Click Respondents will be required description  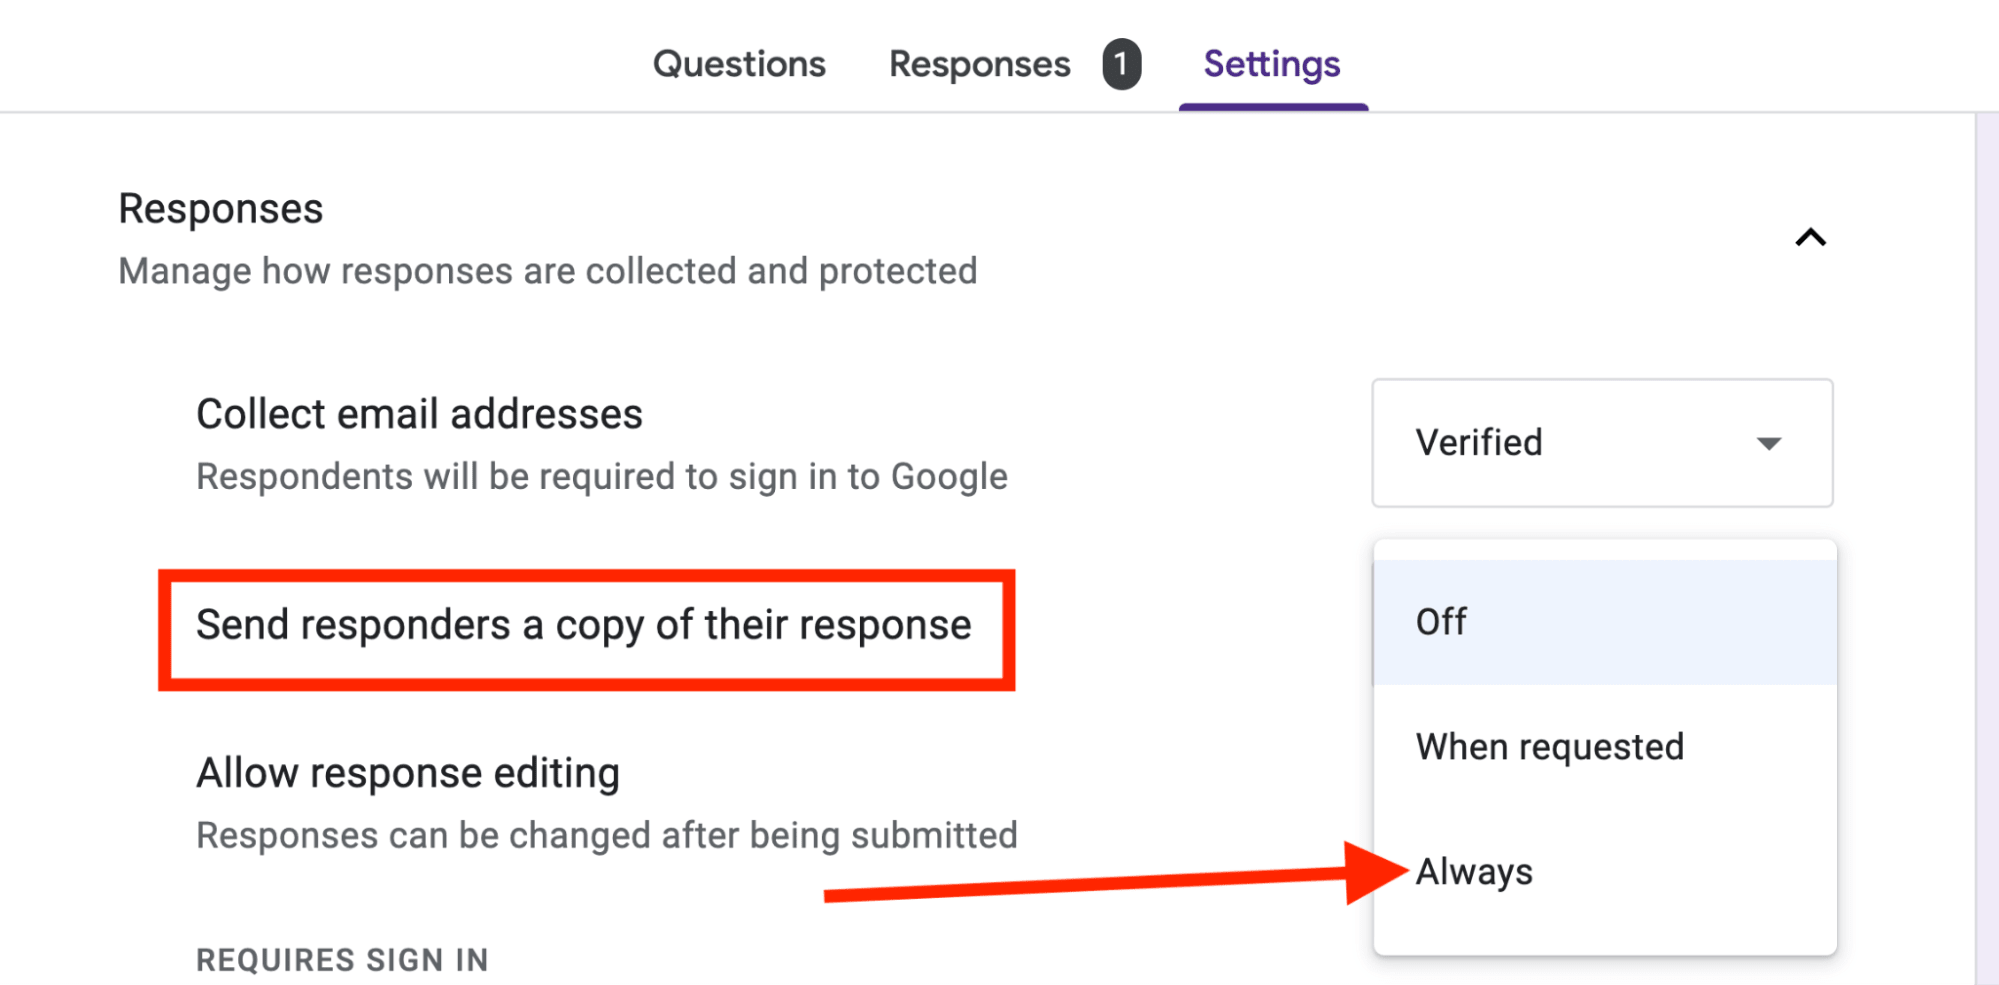coord(601,476)
